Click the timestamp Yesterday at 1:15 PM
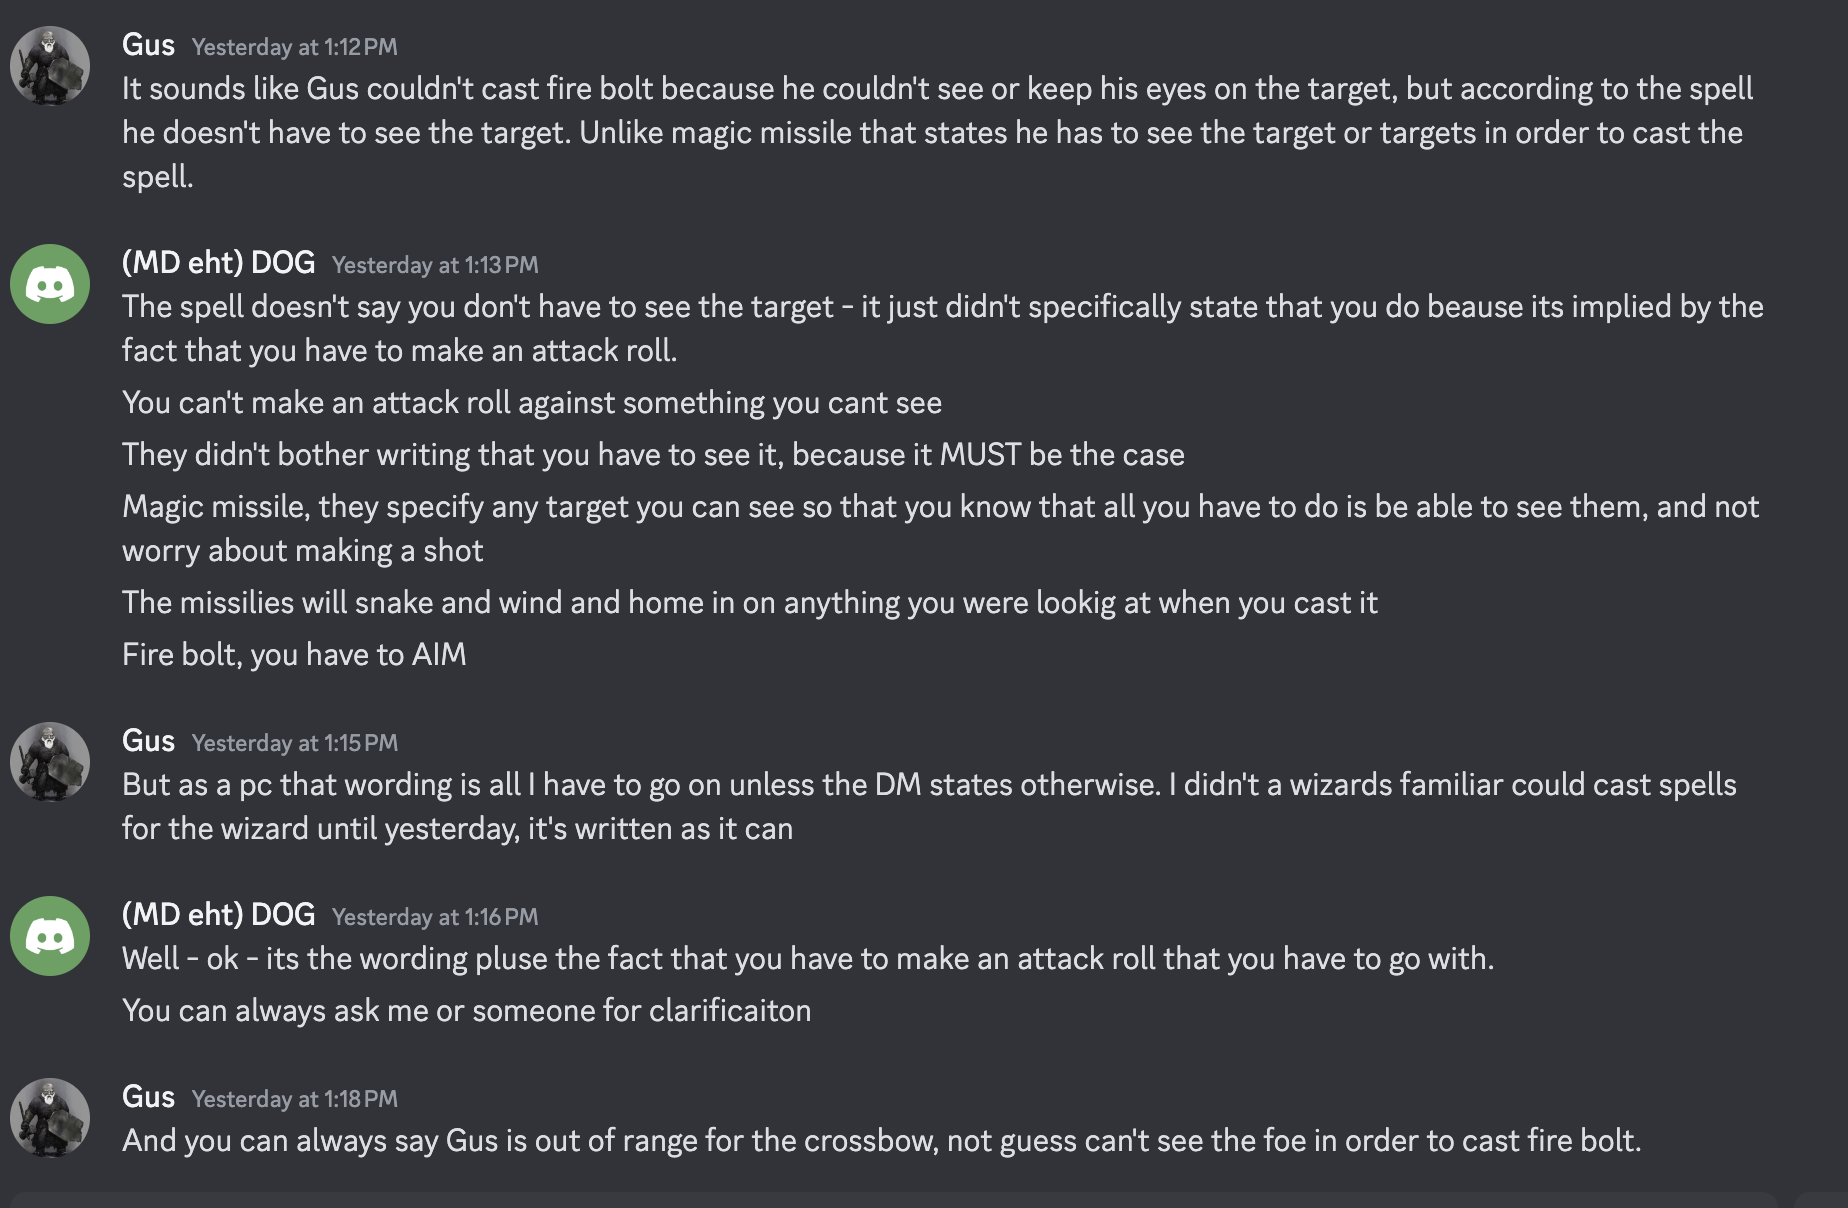This screenshot has width=1848, height=1208. [x=294, y=743]
